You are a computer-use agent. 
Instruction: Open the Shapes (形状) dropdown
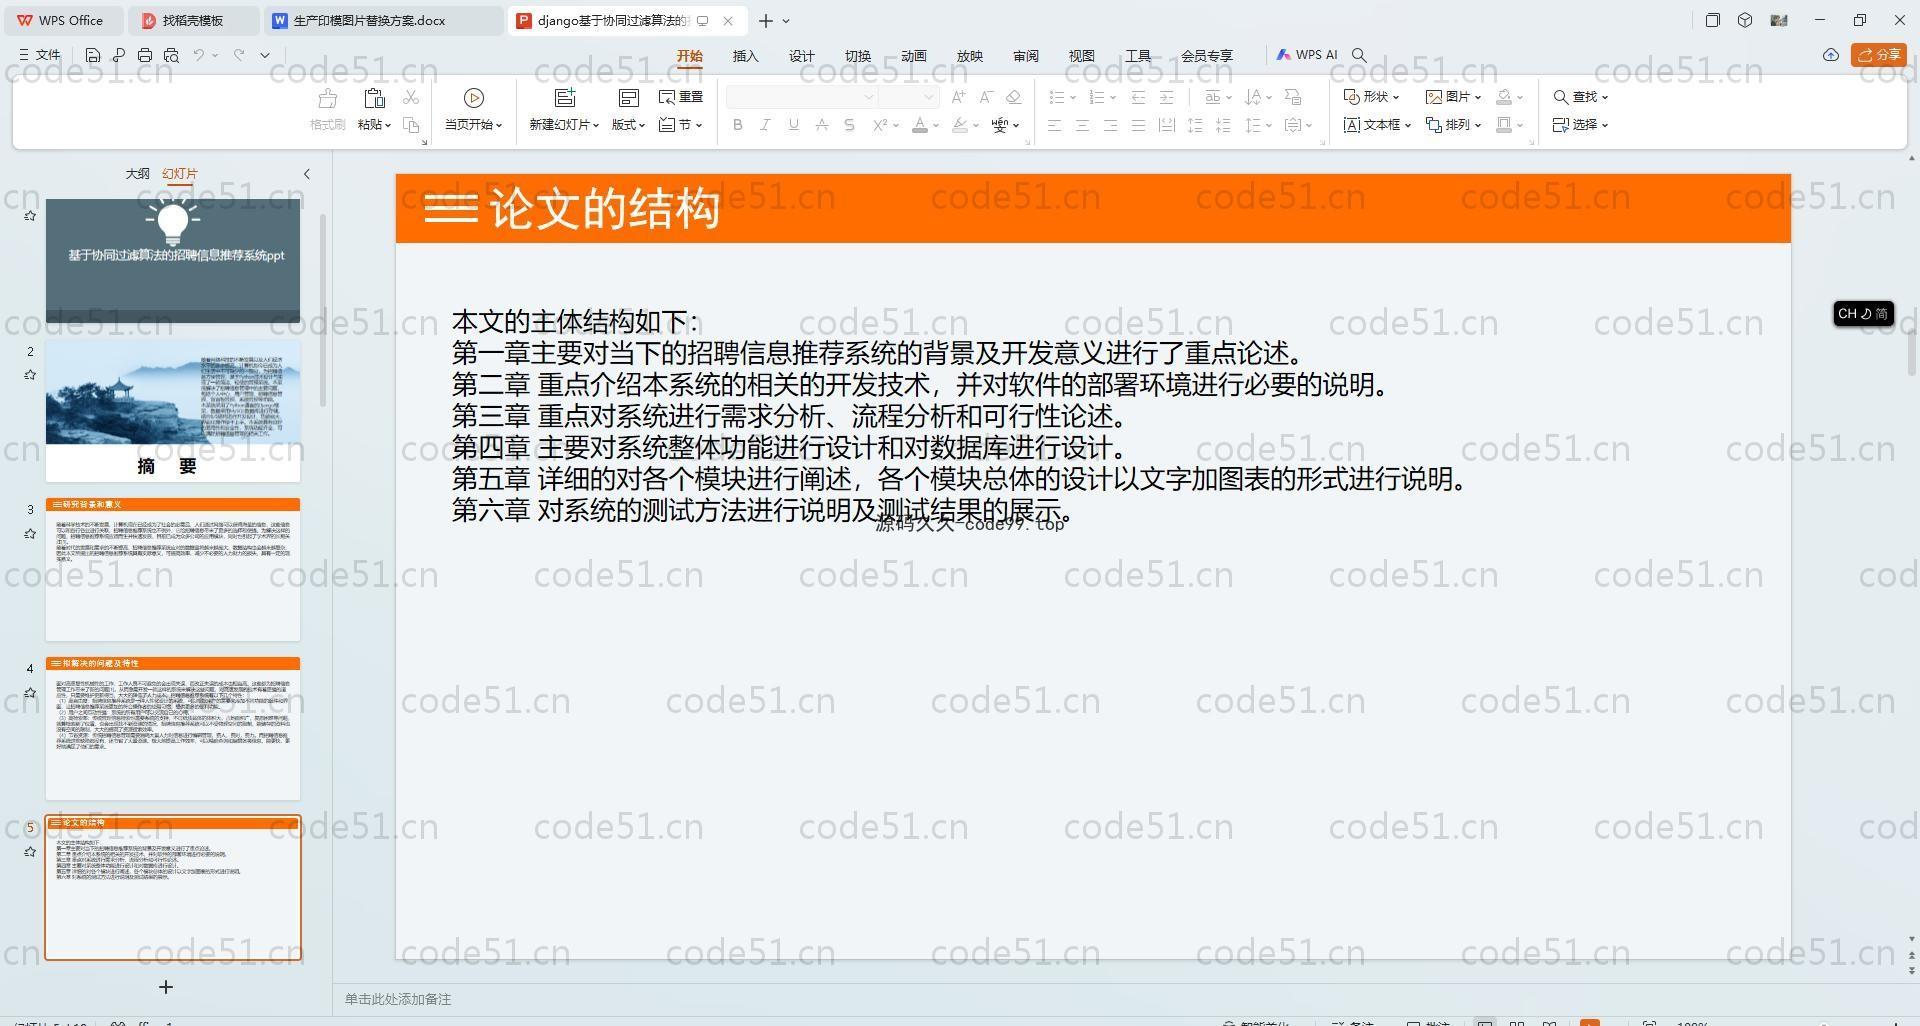coord(1371,97)
